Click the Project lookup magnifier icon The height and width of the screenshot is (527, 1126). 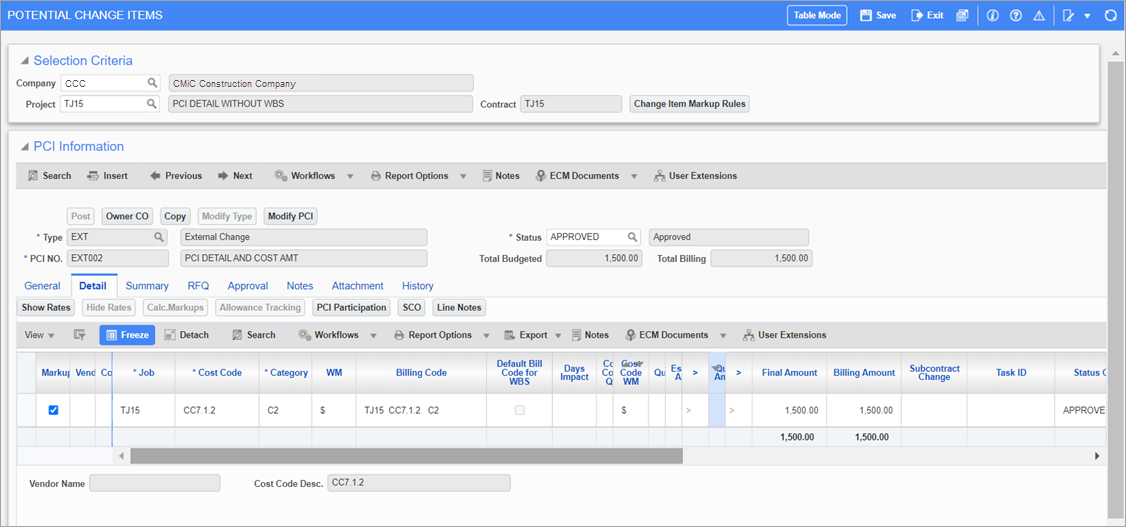(x=152, y=104)
